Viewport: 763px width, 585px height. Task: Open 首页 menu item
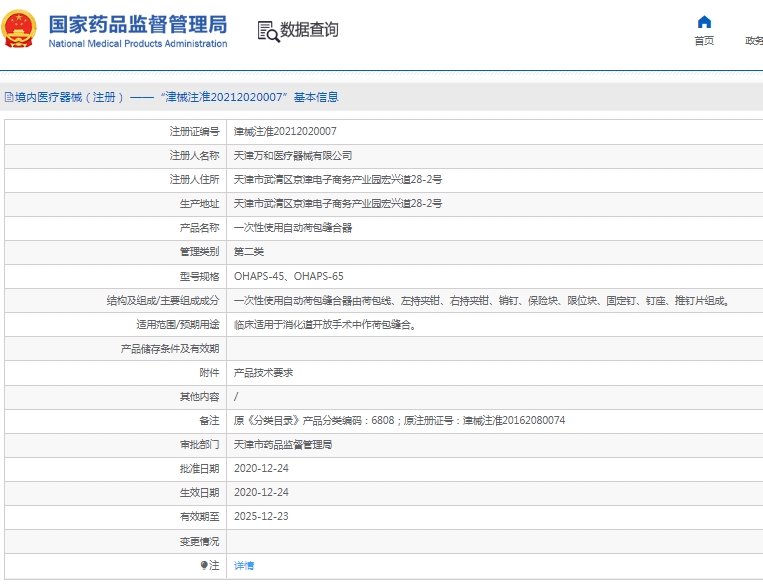pyautogui.click(x=704, y=41)
